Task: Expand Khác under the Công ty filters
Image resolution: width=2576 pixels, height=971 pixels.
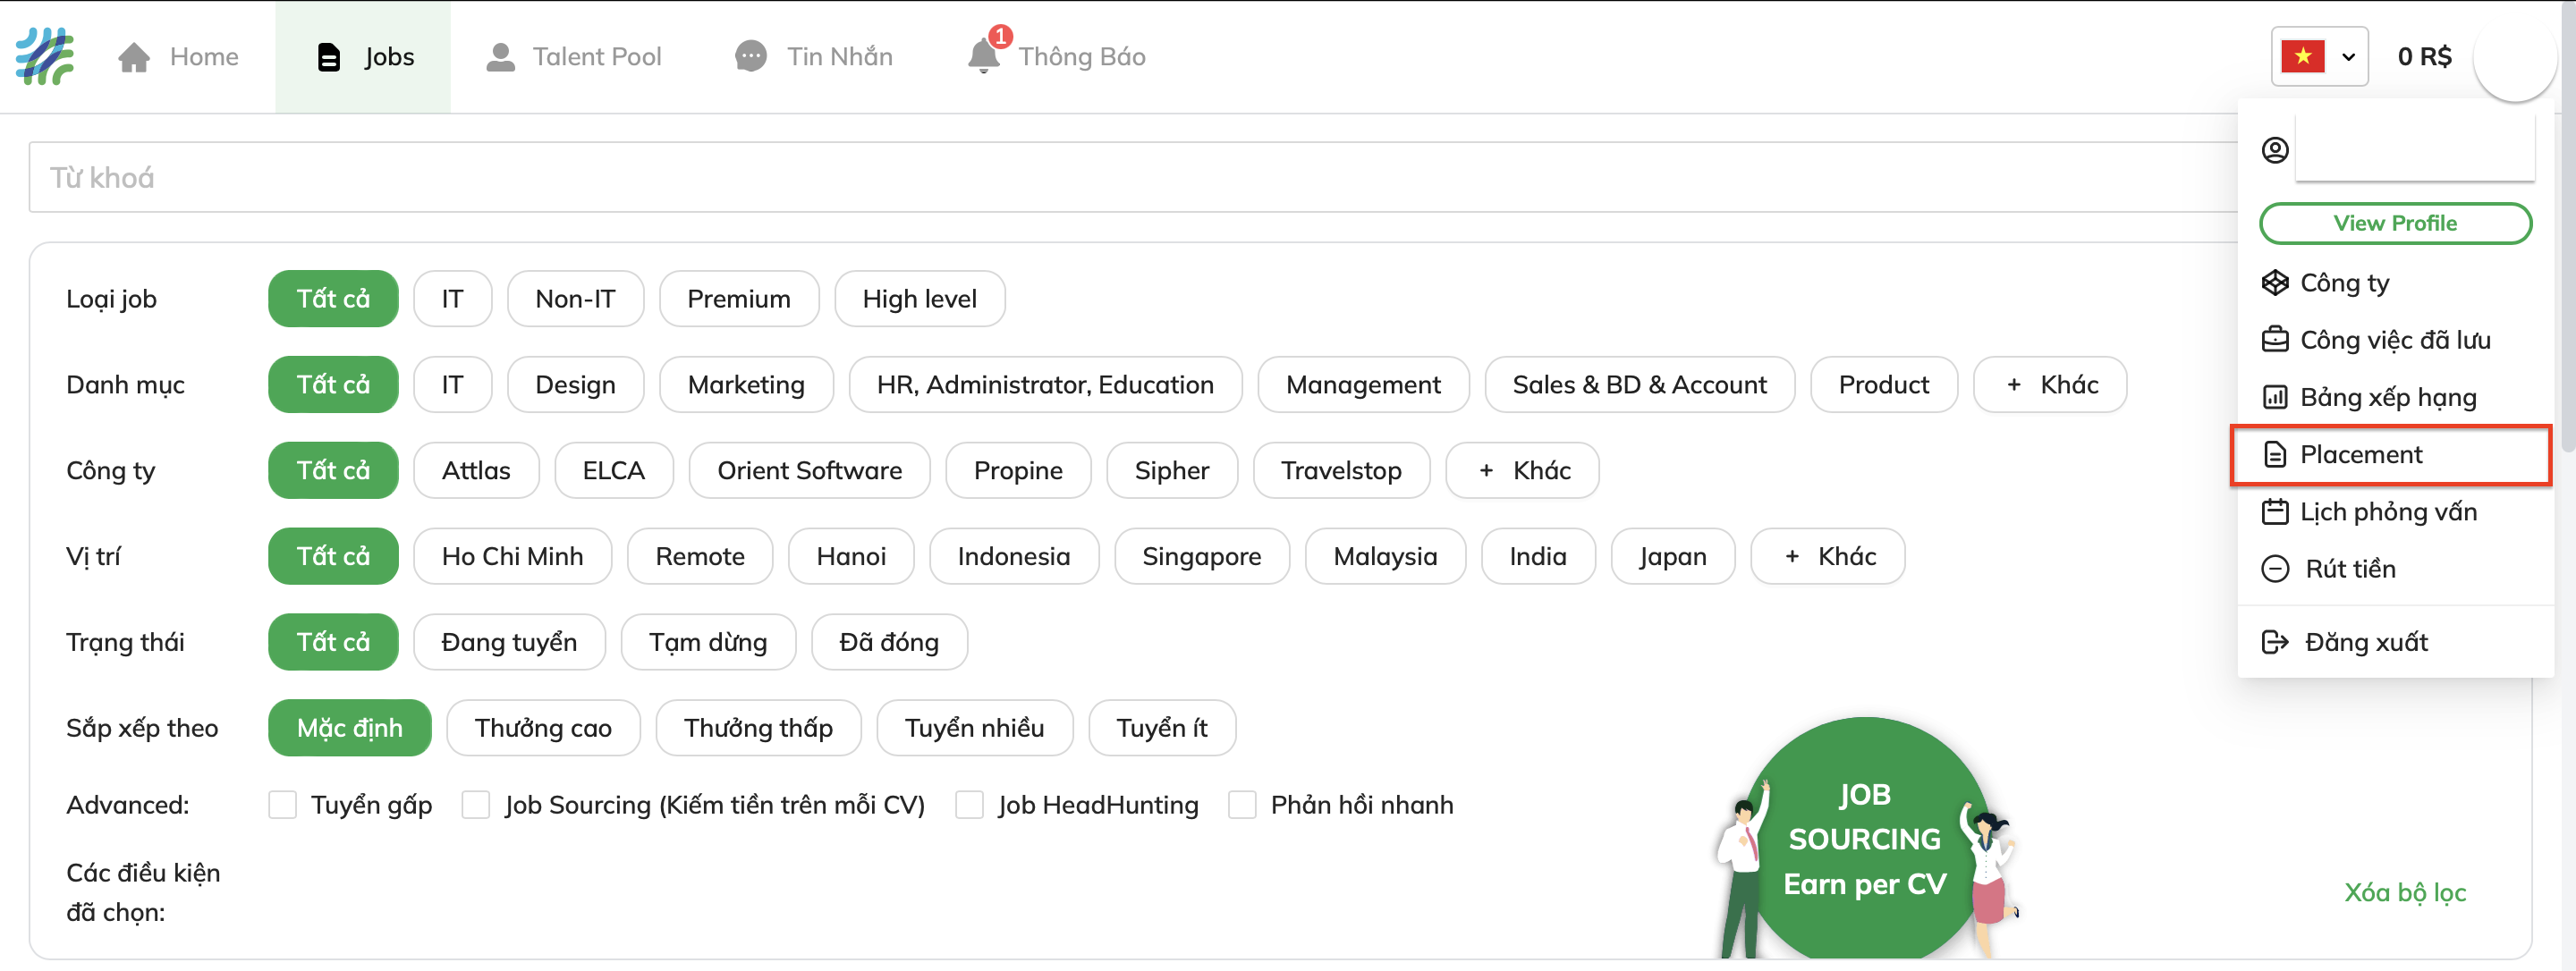Action: click(x=1522, y=470)
